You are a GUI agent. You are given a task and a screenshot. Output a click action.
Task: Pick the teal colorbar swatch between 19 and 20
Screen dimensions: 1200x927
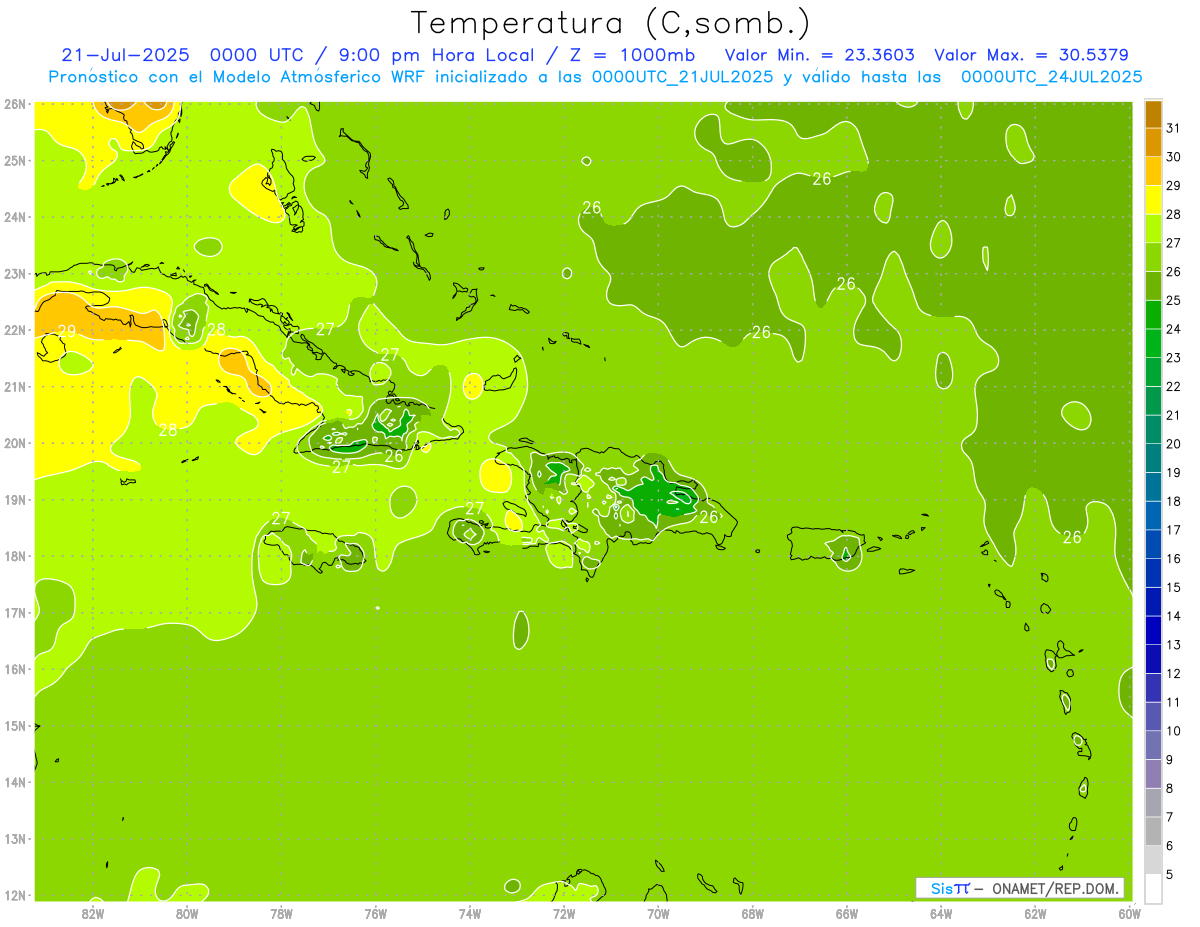(1154, 459)
